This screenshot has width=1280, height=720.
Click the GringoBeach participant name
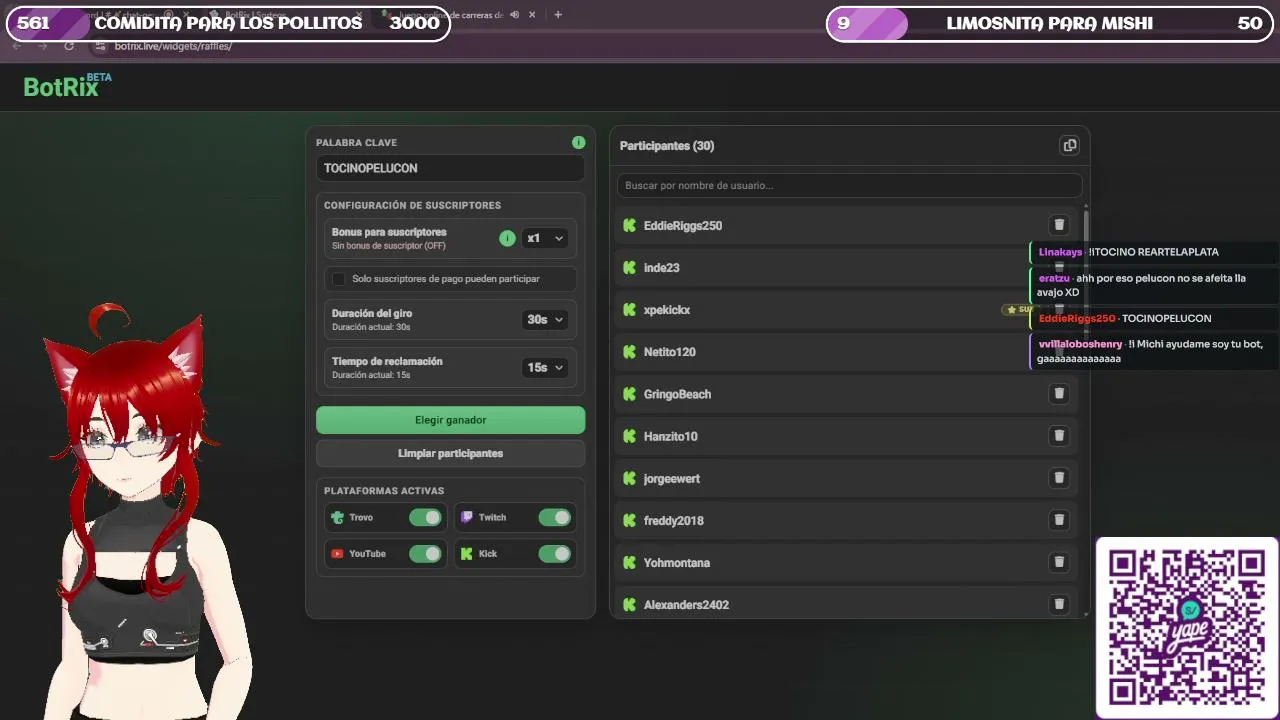click(678, 394)
